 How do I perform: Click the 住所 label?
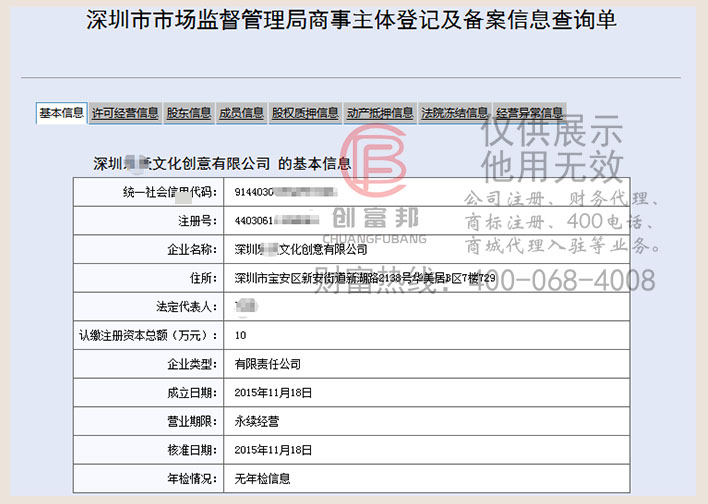(203, 278)
